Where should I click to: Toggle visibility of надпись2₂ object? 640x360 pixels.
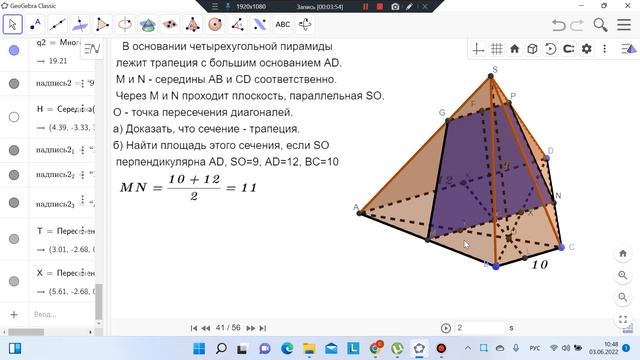click(14, 175)
